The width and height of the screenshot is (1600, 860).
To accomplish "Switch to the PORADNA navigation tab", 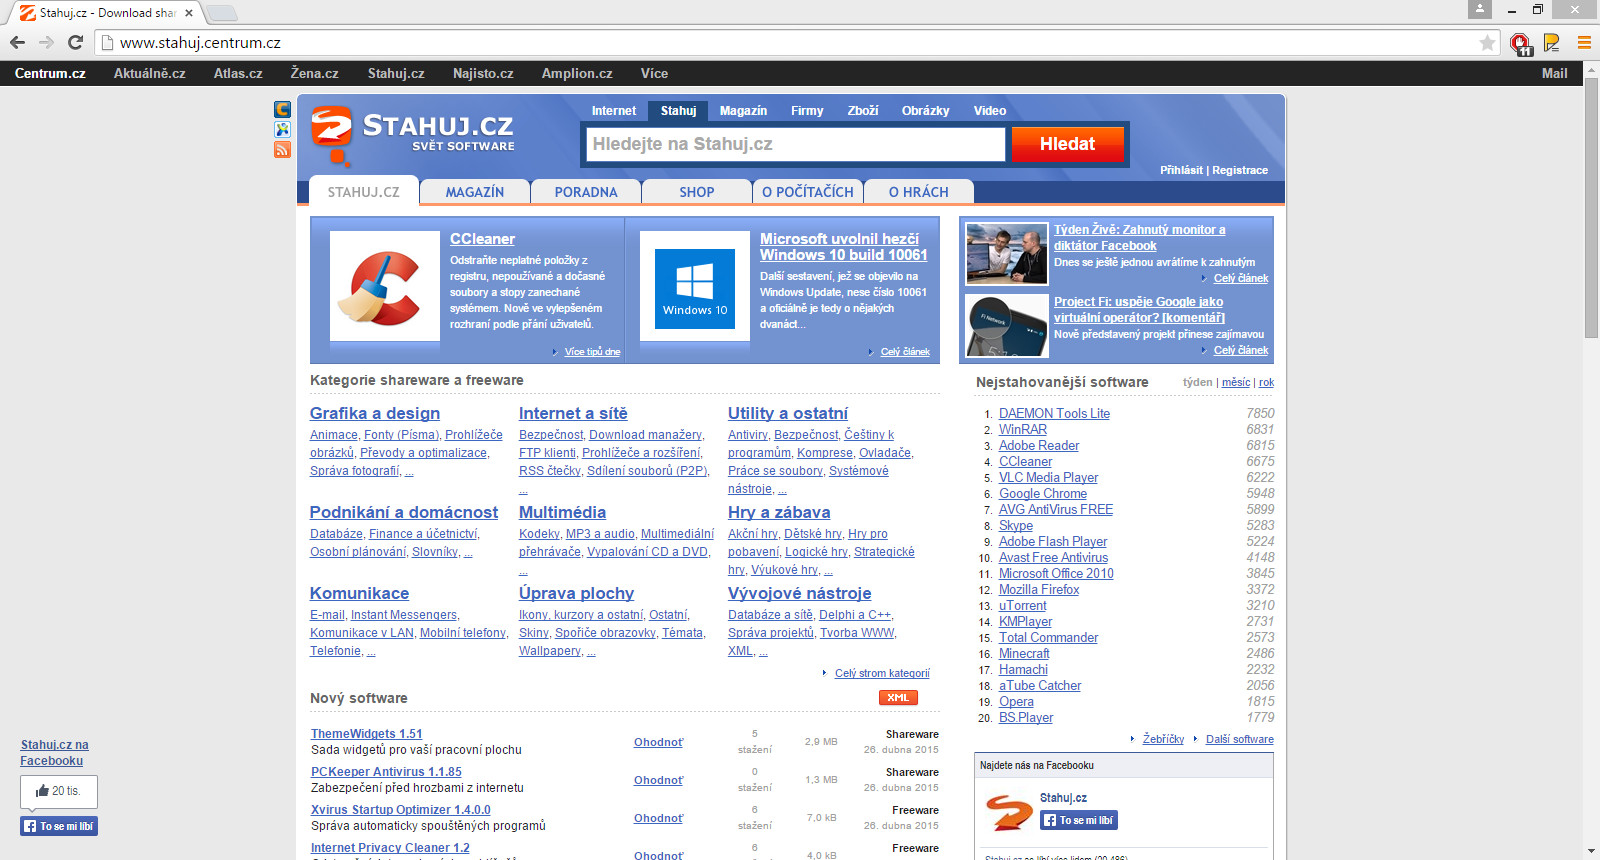I will [586, 192].
